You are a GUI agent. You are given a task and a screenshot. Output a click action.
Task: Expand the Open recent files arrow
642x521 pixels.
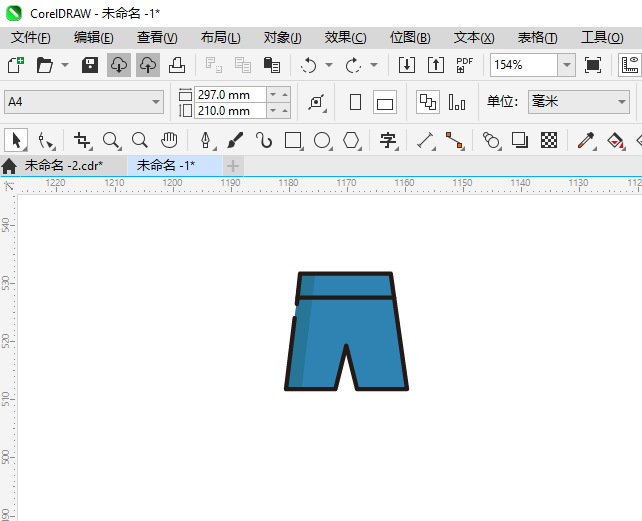tap(65, 65)
